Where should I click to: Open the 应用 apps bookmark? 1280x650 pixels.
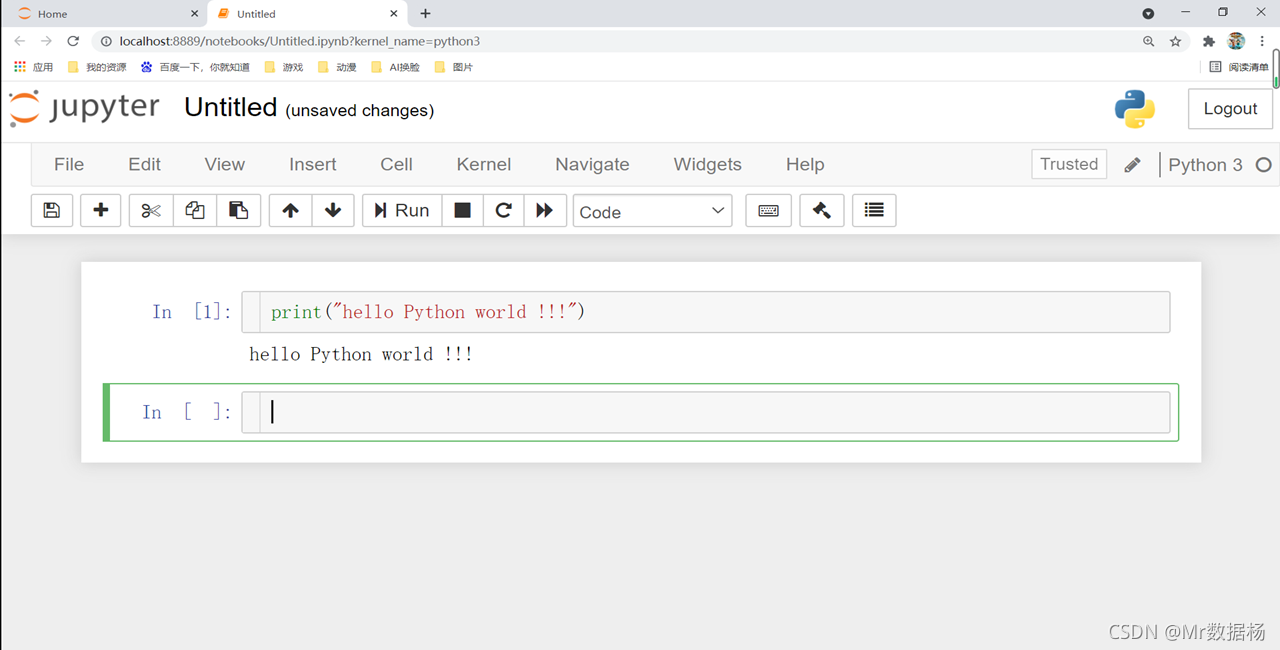point(34,67)
